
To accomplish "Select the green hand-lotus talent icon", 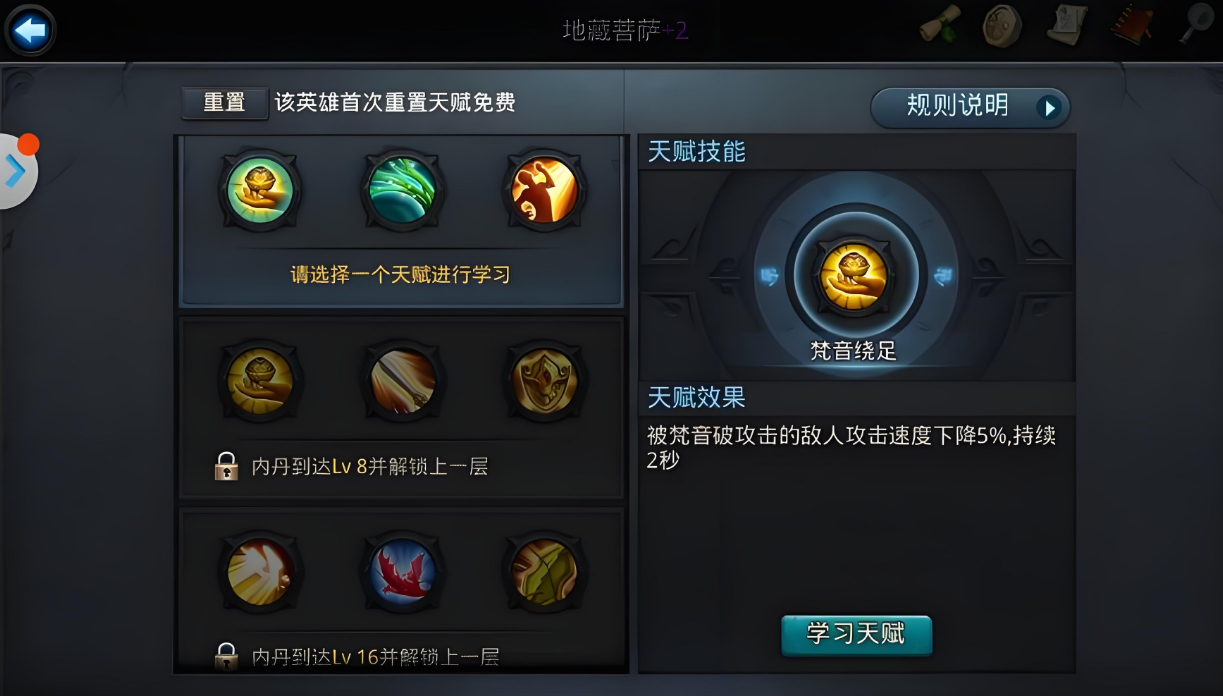I will [260, 189].
